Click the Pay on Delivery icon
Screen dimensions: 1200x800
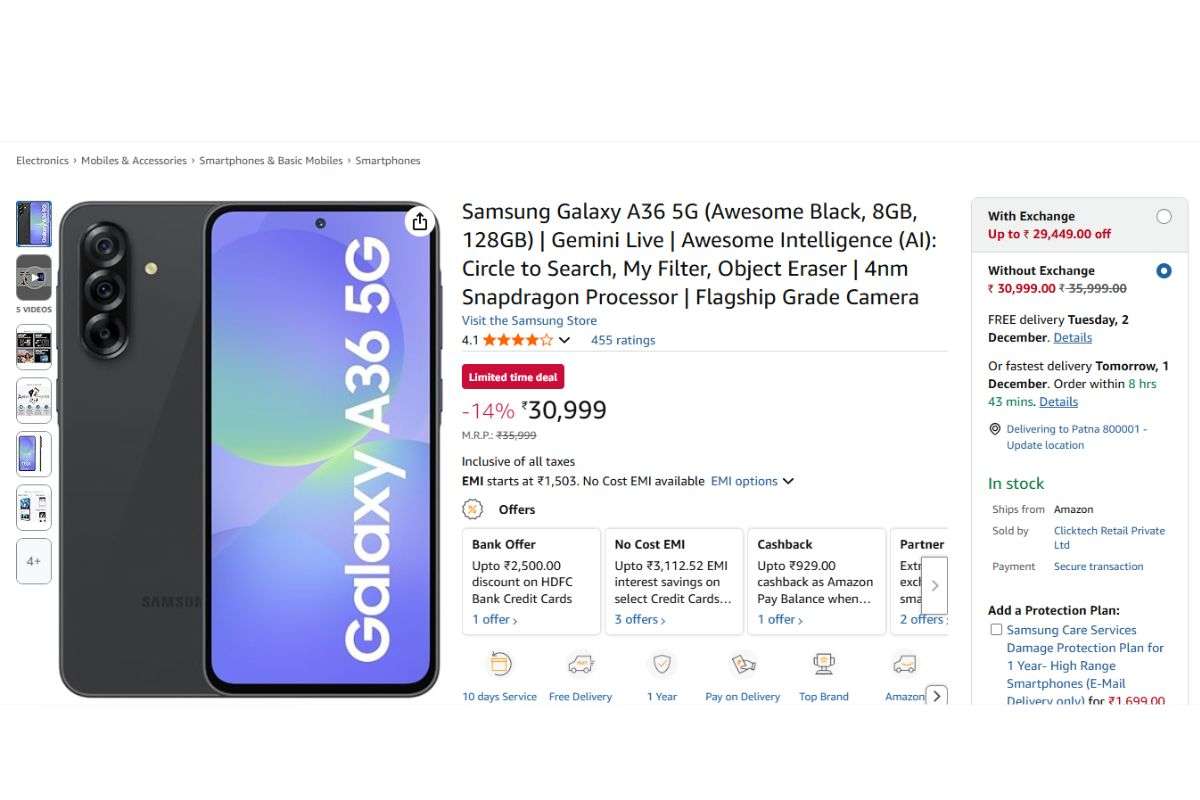point(742,663)
